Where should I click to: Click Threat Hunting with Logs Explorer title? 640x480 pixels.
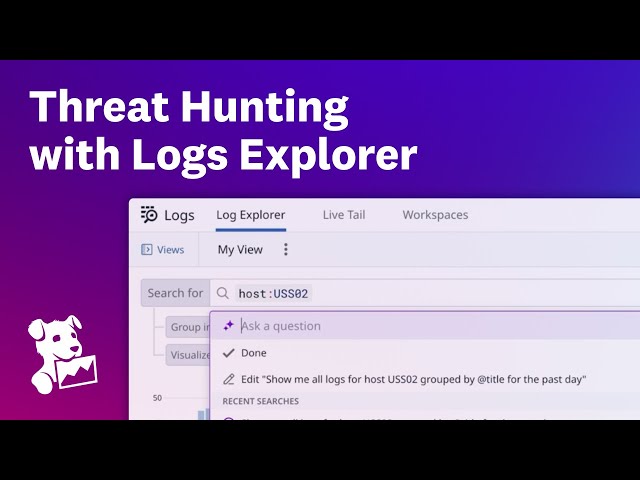pyautogui.click(x=223, y=131)
